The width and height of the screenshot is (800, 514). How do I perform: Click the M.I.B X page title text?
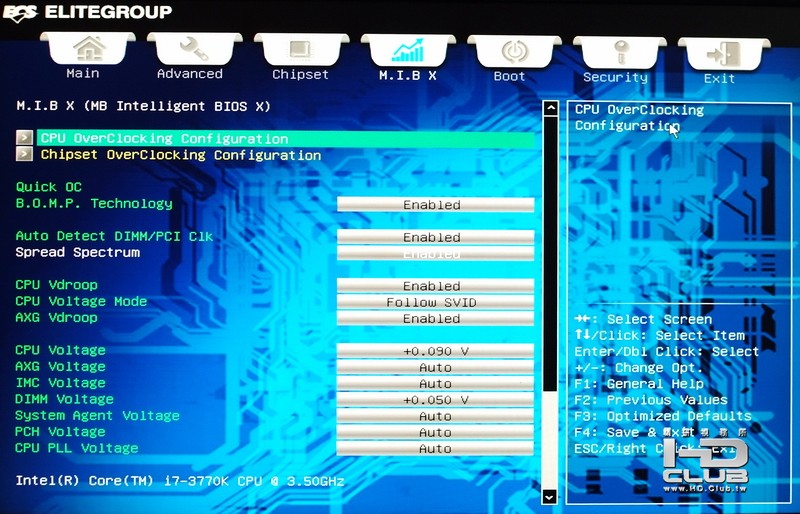[x=143, y=106]
